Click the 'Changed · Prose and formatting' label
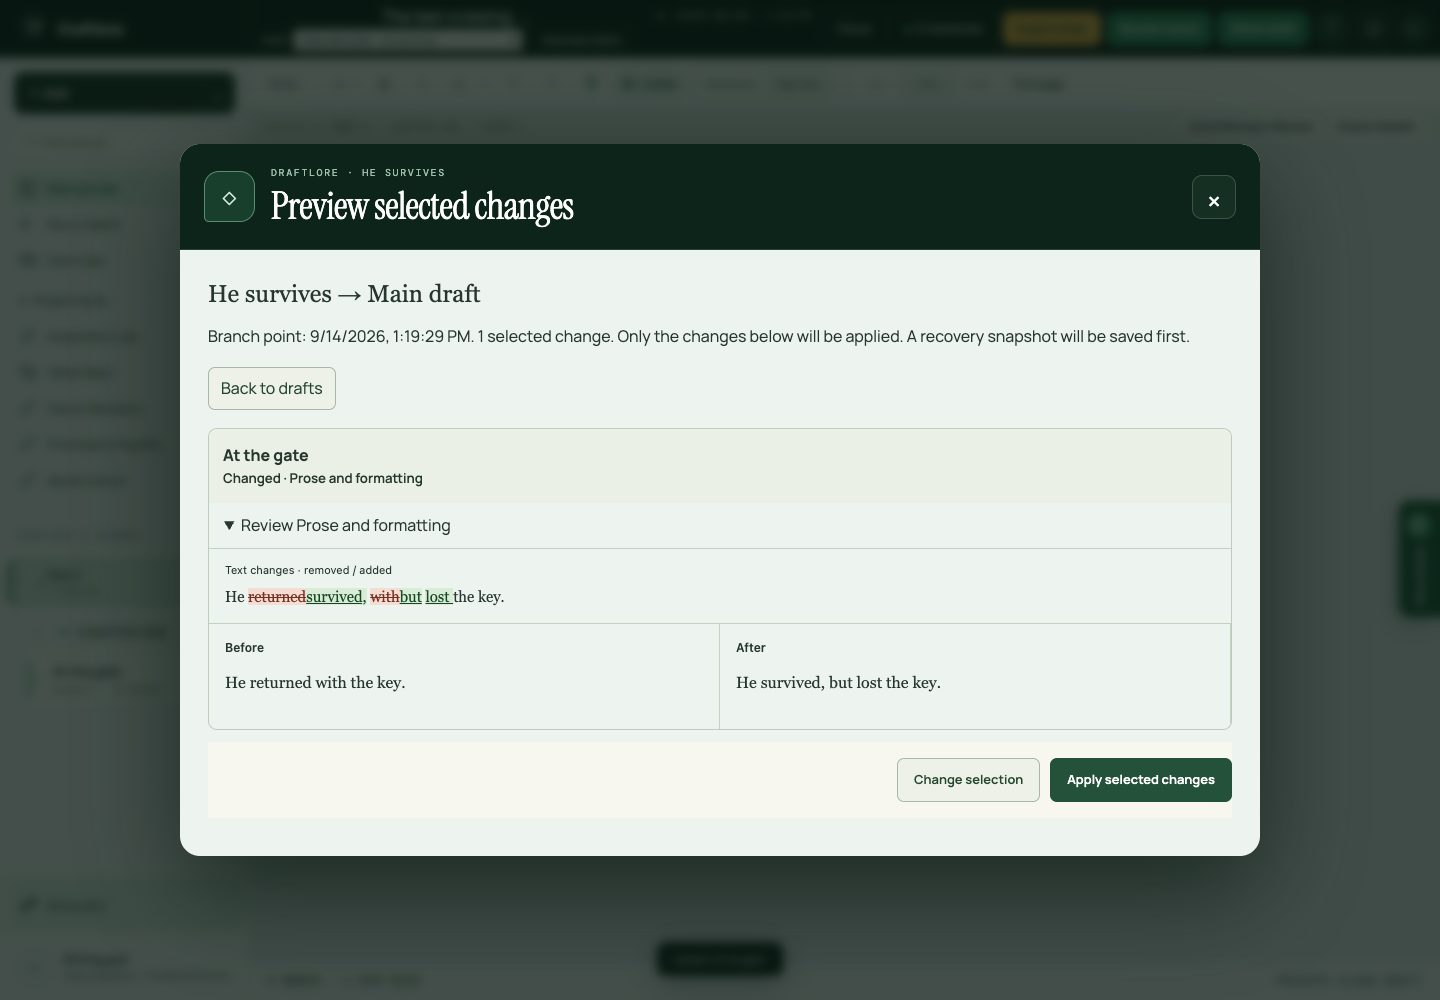The height and width of the screenshot is (1000, 1440). 323,479
